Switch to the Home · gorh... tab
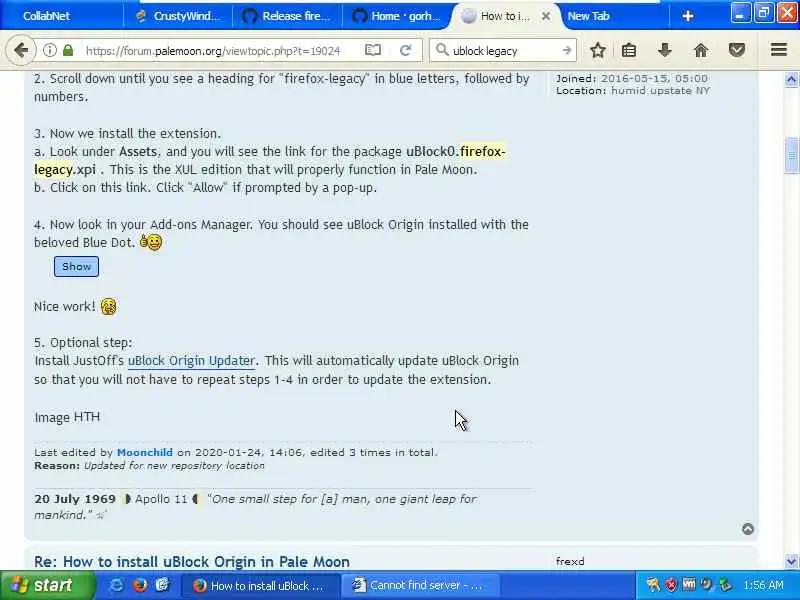This screenshot has width=800, height=600. [x=396, y=16]
